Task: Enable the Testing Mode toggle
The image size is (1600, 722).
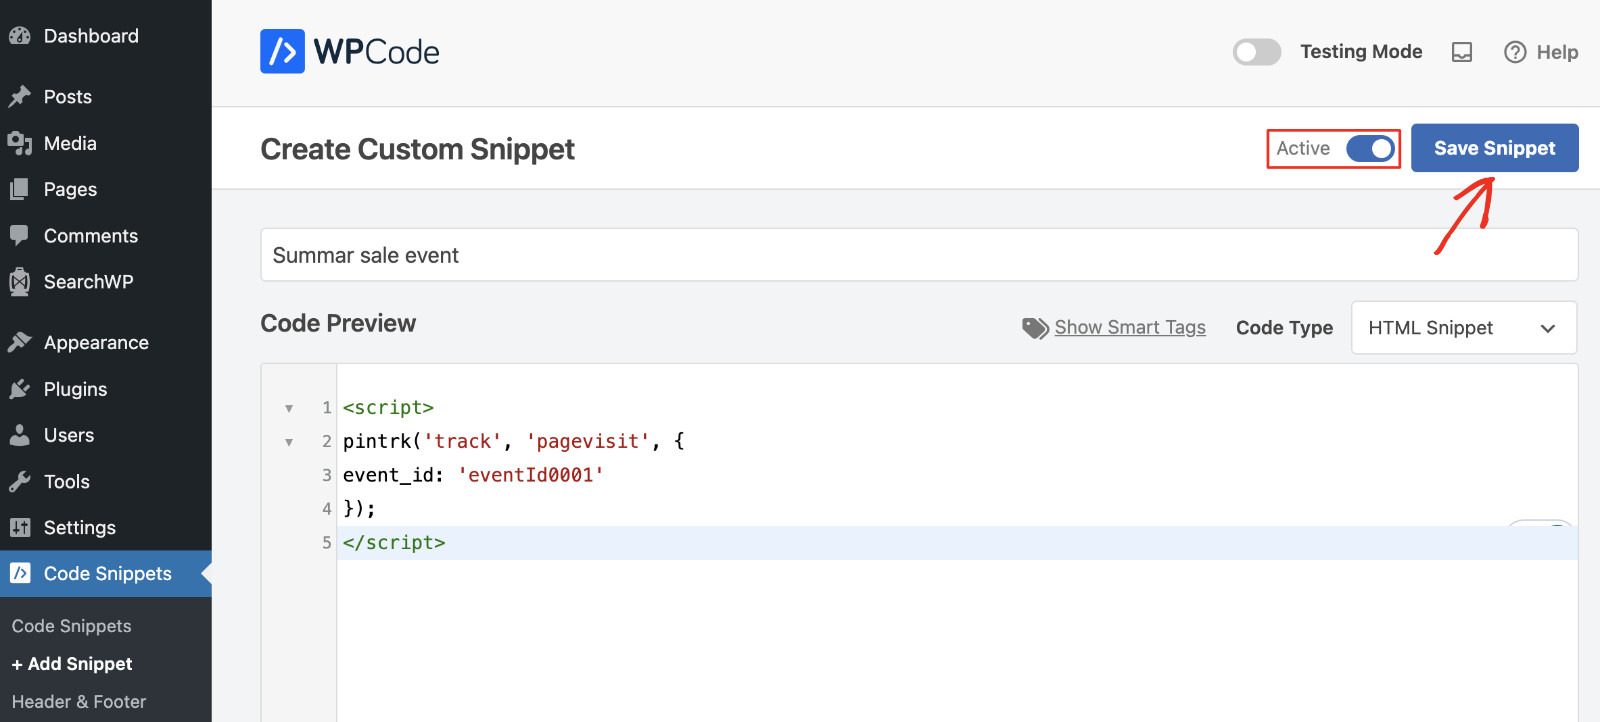Action: tap(1257, 52)
